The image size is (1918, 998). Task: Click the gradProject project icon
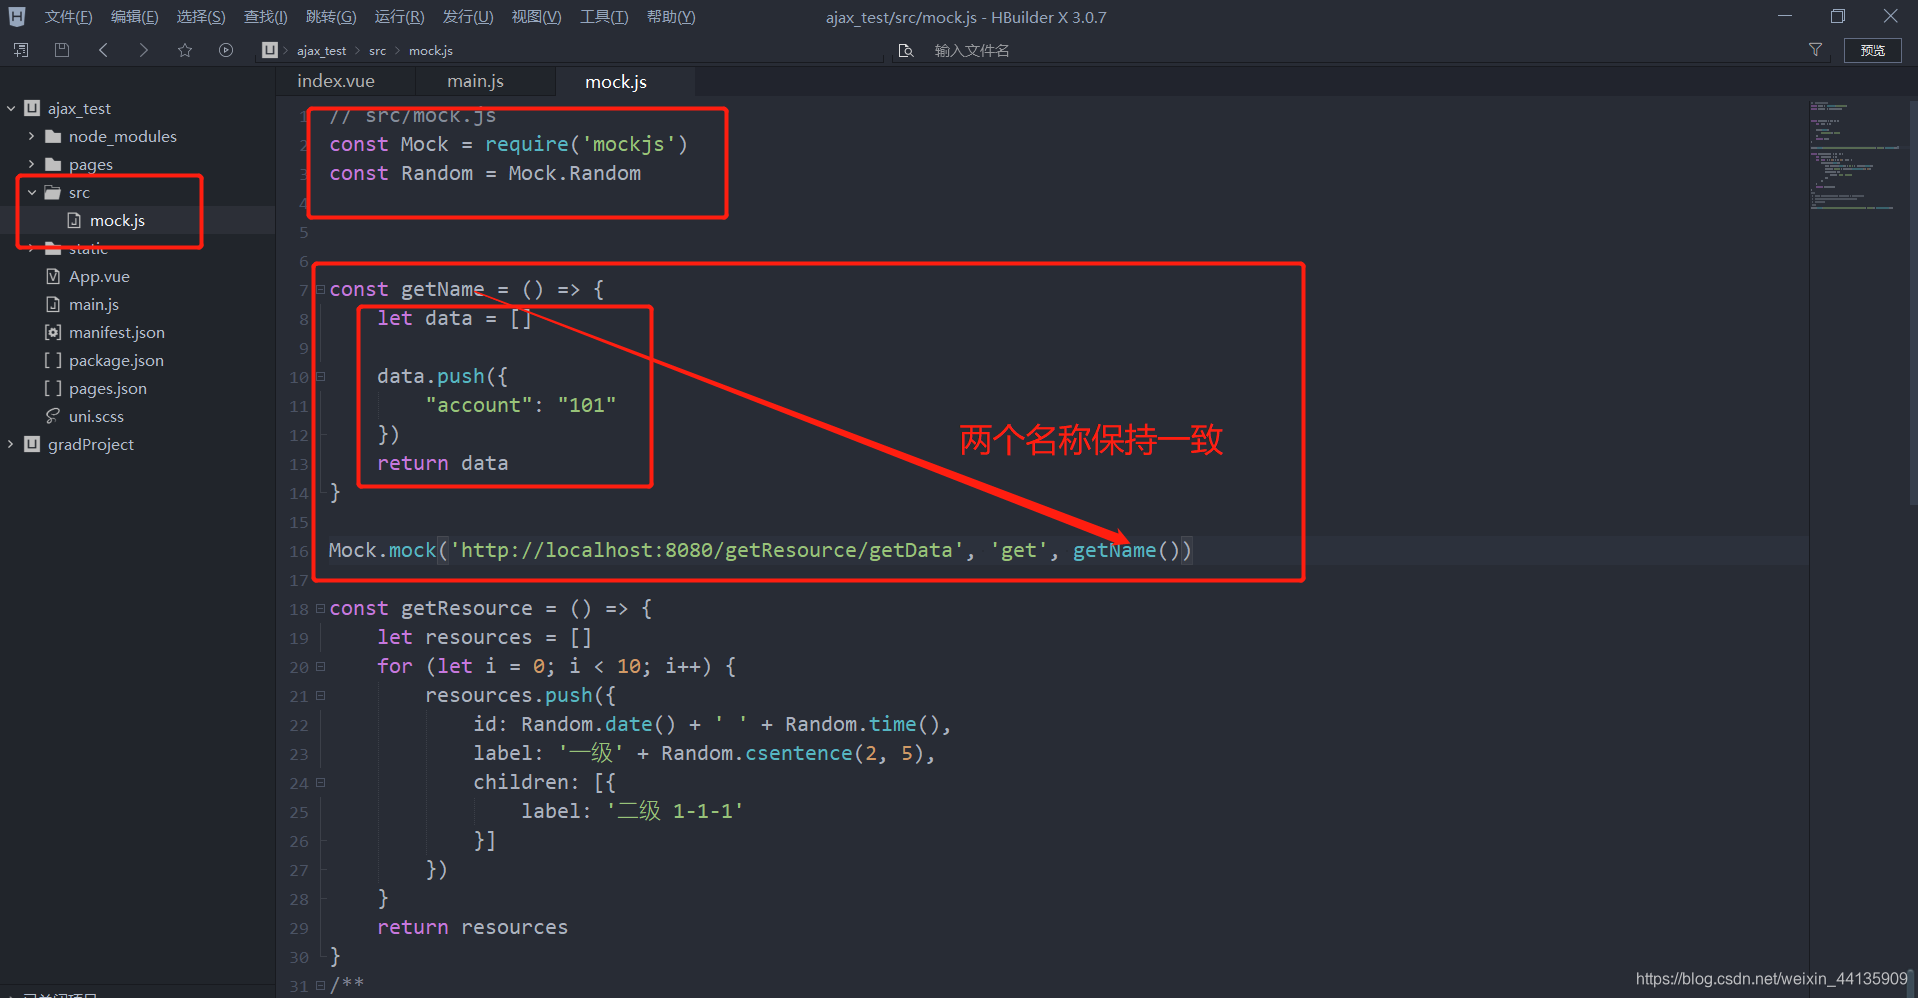point(33,444)
